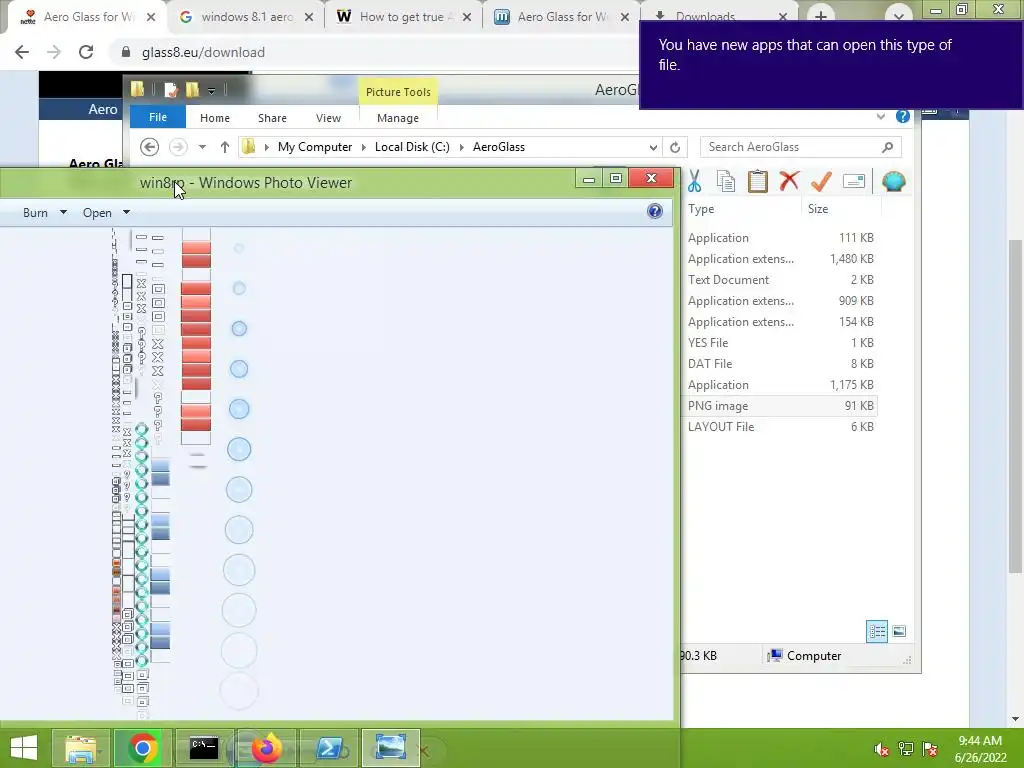
Task: Click the Paste clipboard icon in Explorer
Action: click(x=758, y=182)
